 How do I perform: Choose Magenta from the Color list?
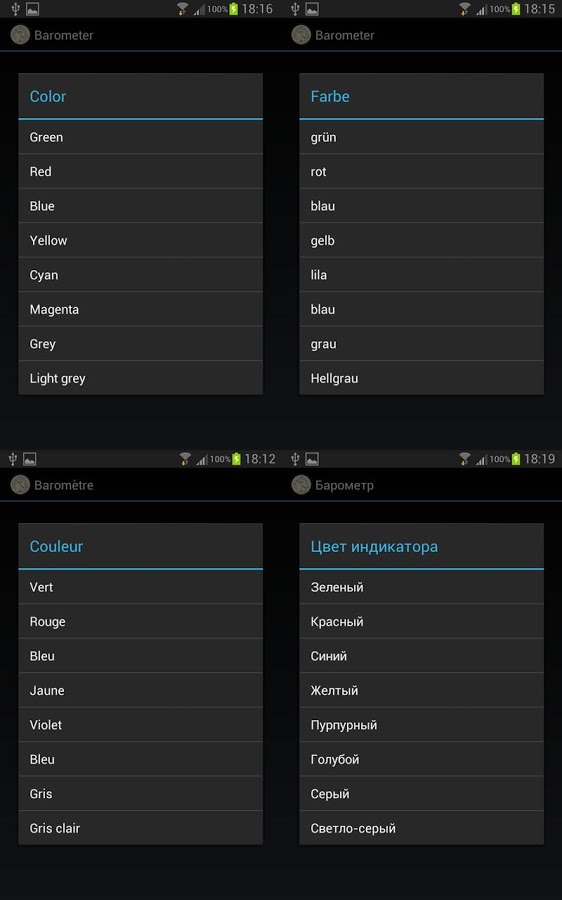click(x=141, y=309)
